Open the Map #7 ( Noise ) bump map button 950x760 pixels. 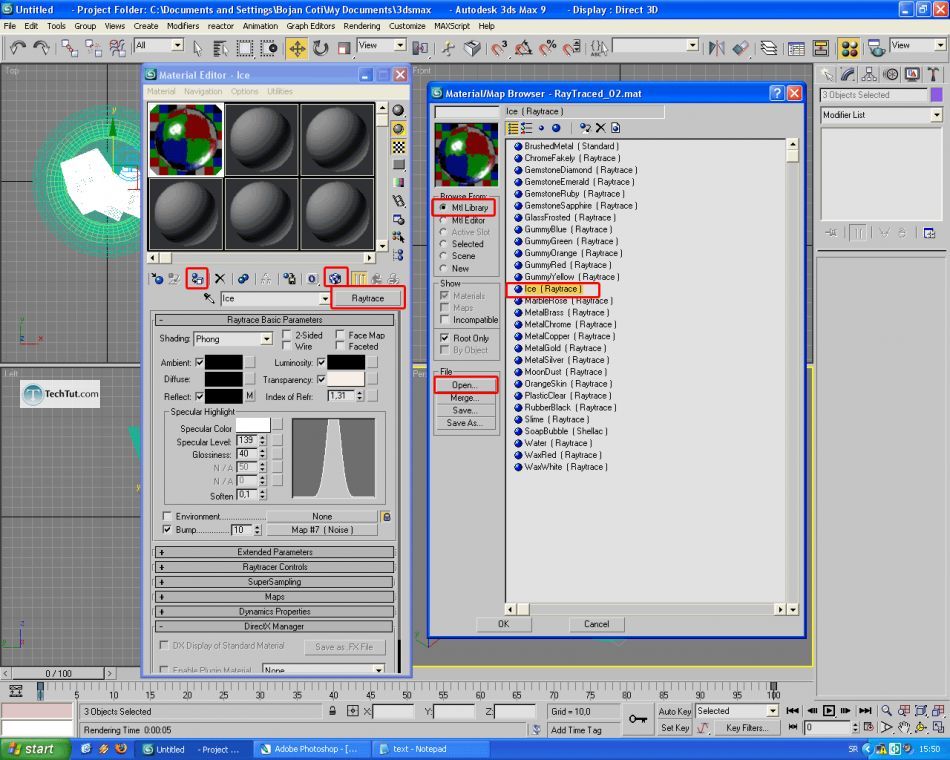click(322, 530)
